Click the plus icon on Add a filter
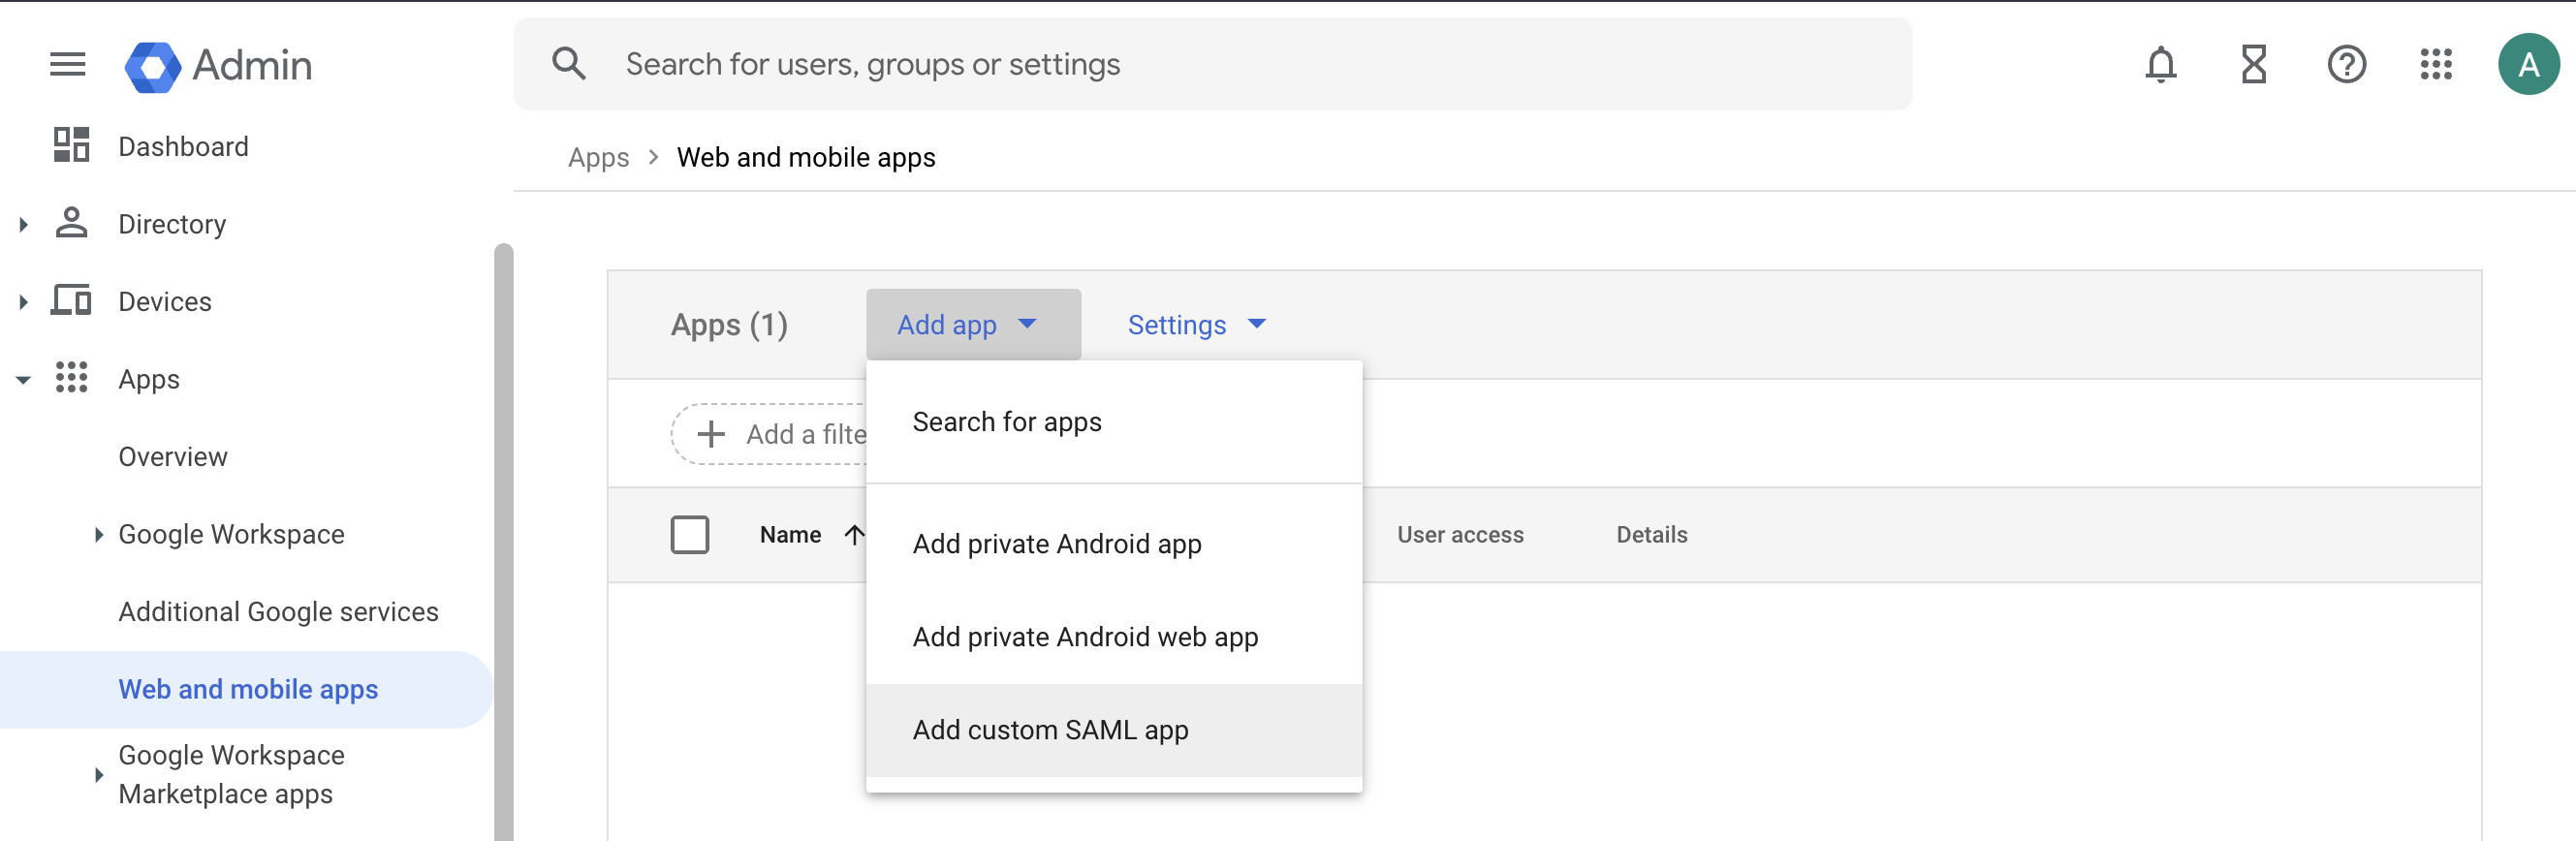2576x841 pixels. [711, 434]
